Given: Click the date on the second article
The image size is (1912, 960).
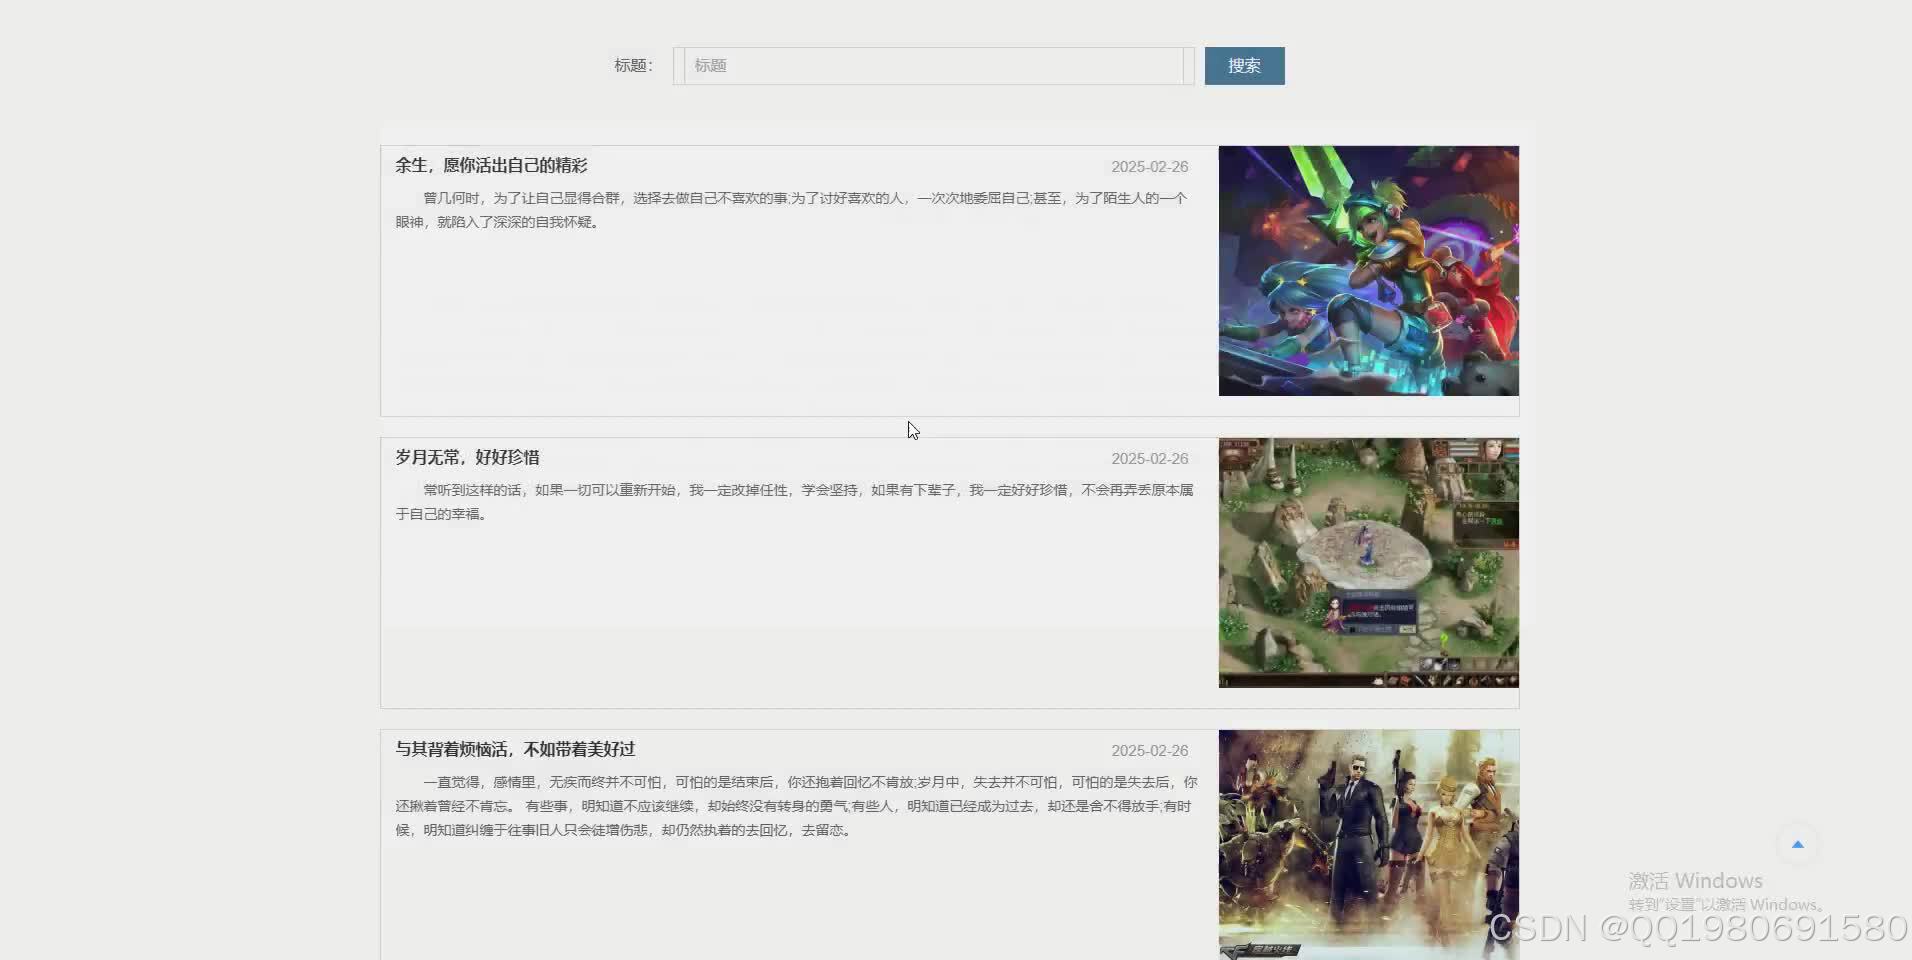Looking at the screenshot, I should coord(1150,458).
